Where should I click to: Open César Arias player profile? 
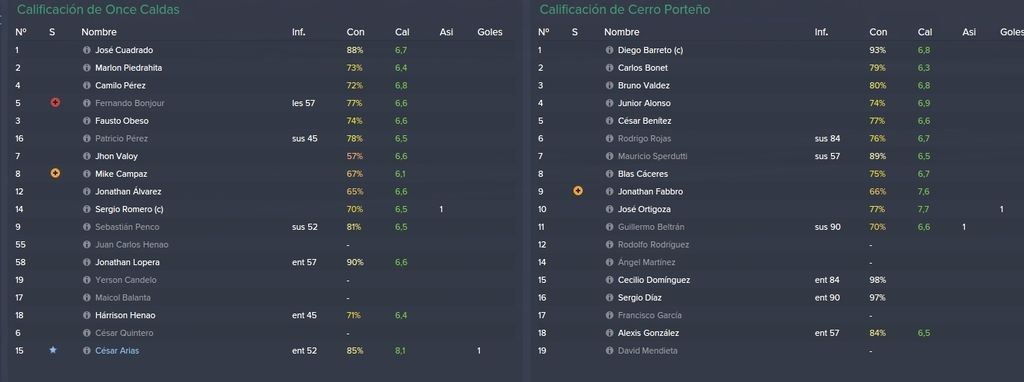(117, 351)
